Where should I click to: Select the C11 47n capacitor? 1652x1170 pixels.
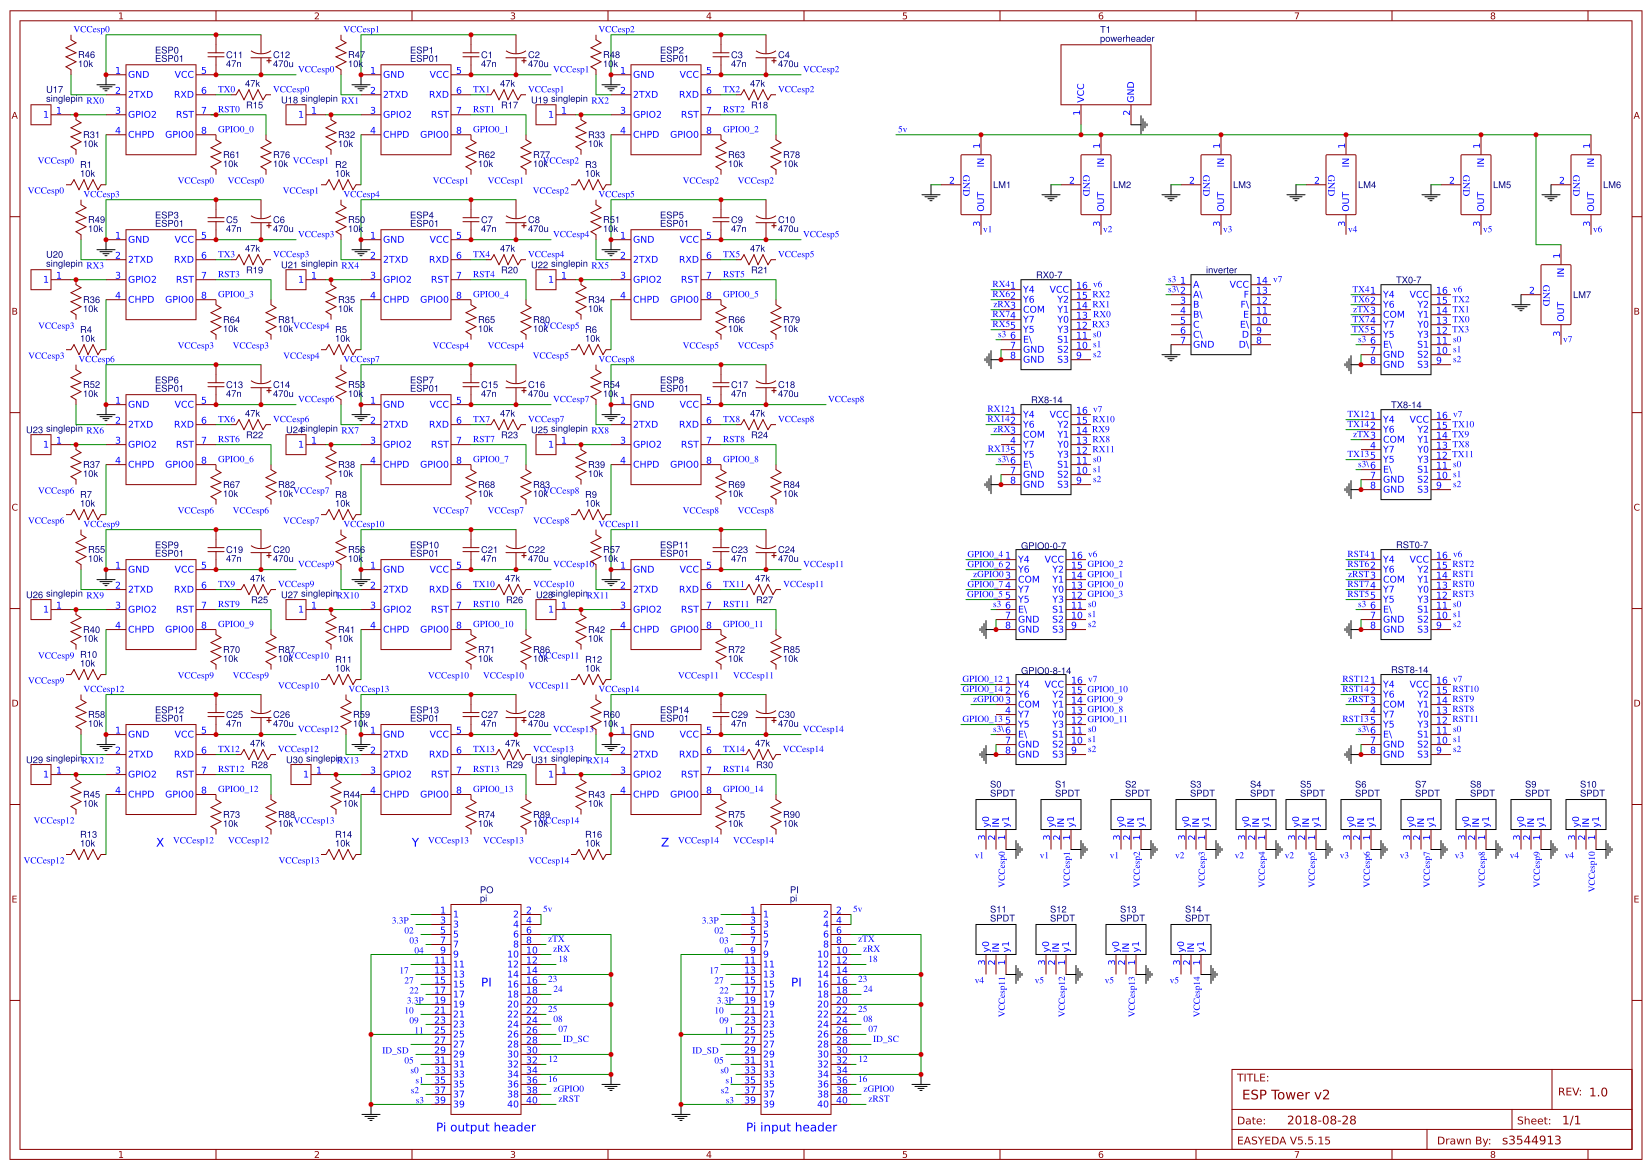pos(214,55)
